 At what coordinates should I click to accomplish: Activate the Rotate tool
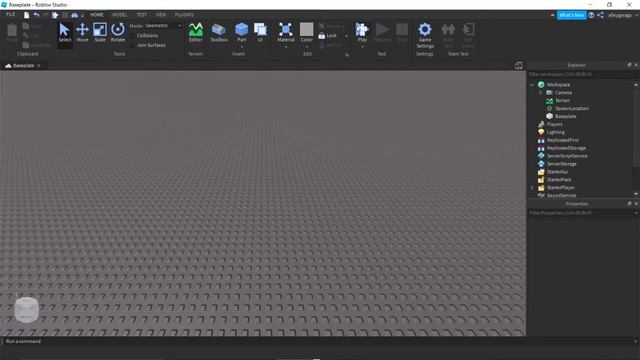click(x=118, y=33)
